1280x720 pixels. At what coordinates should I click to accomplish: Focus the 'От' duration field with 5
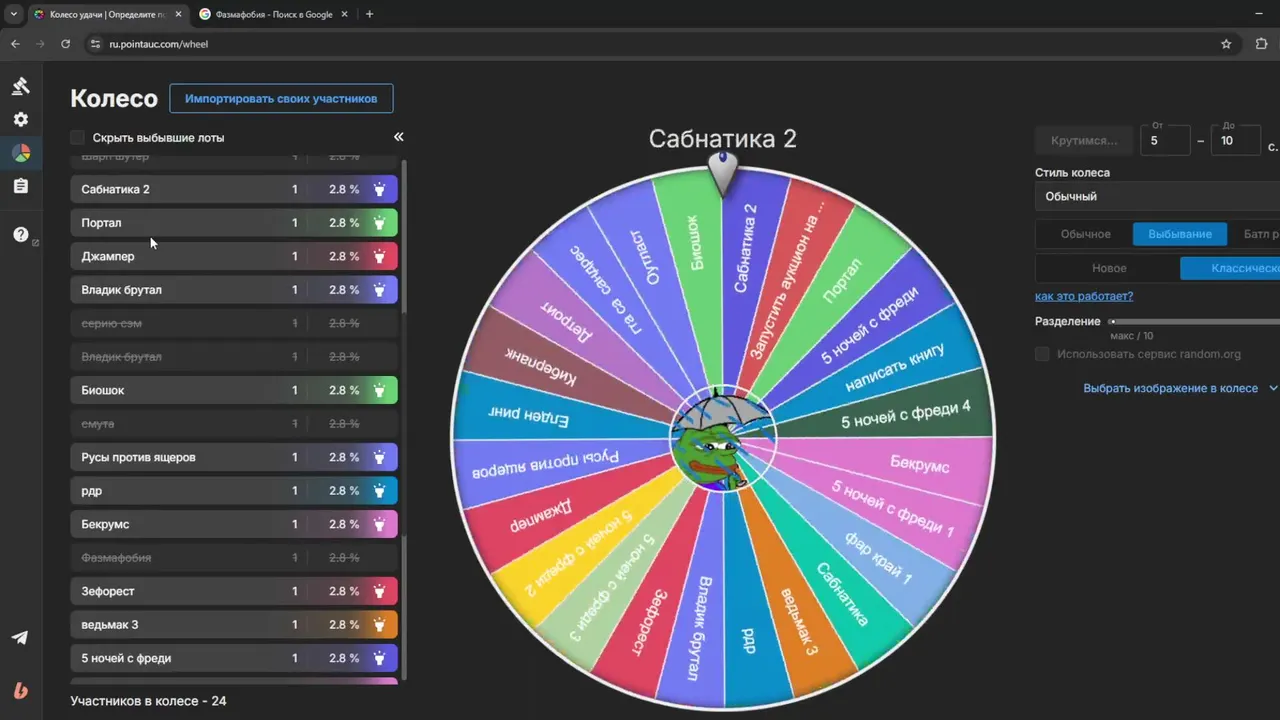1165,140
